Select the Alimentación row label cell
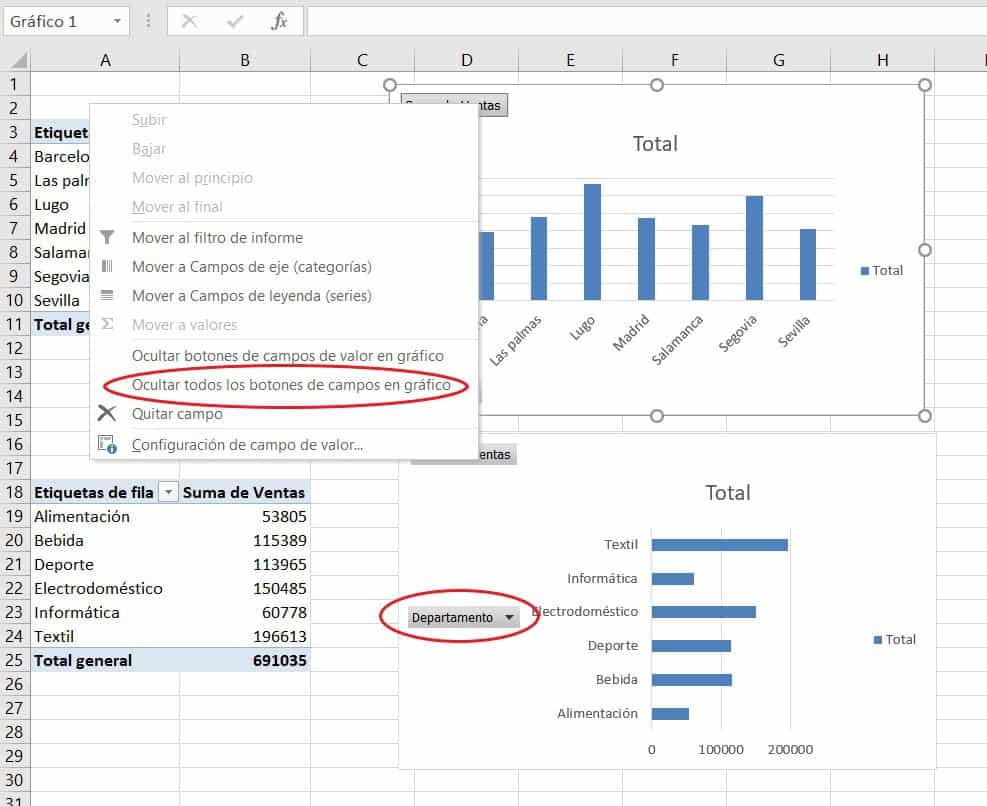This screenshot has width=987, height=806. click(105, 516)
